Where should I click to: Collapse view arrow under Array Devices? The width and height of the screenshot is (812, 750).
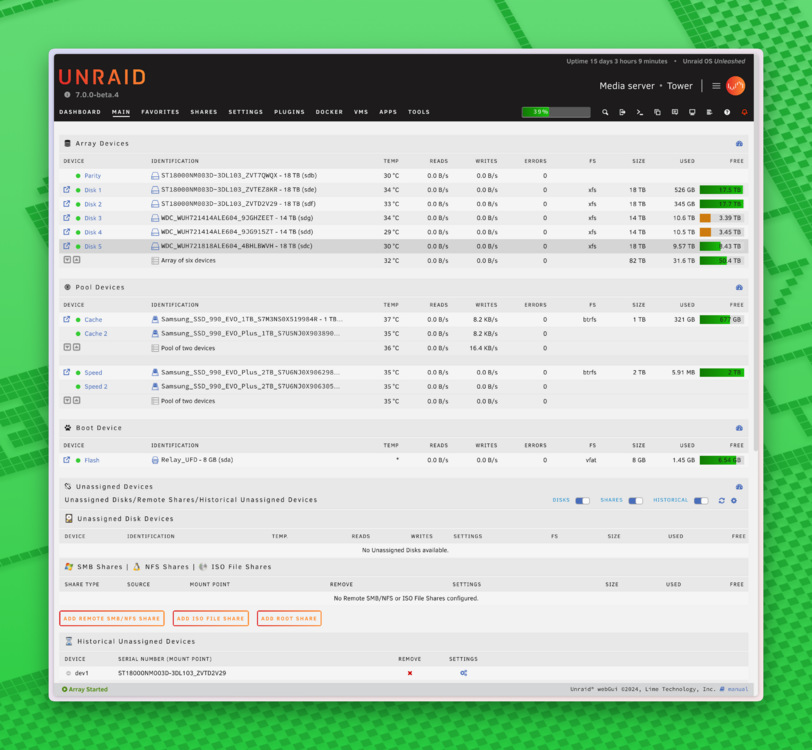pos(67,260)
